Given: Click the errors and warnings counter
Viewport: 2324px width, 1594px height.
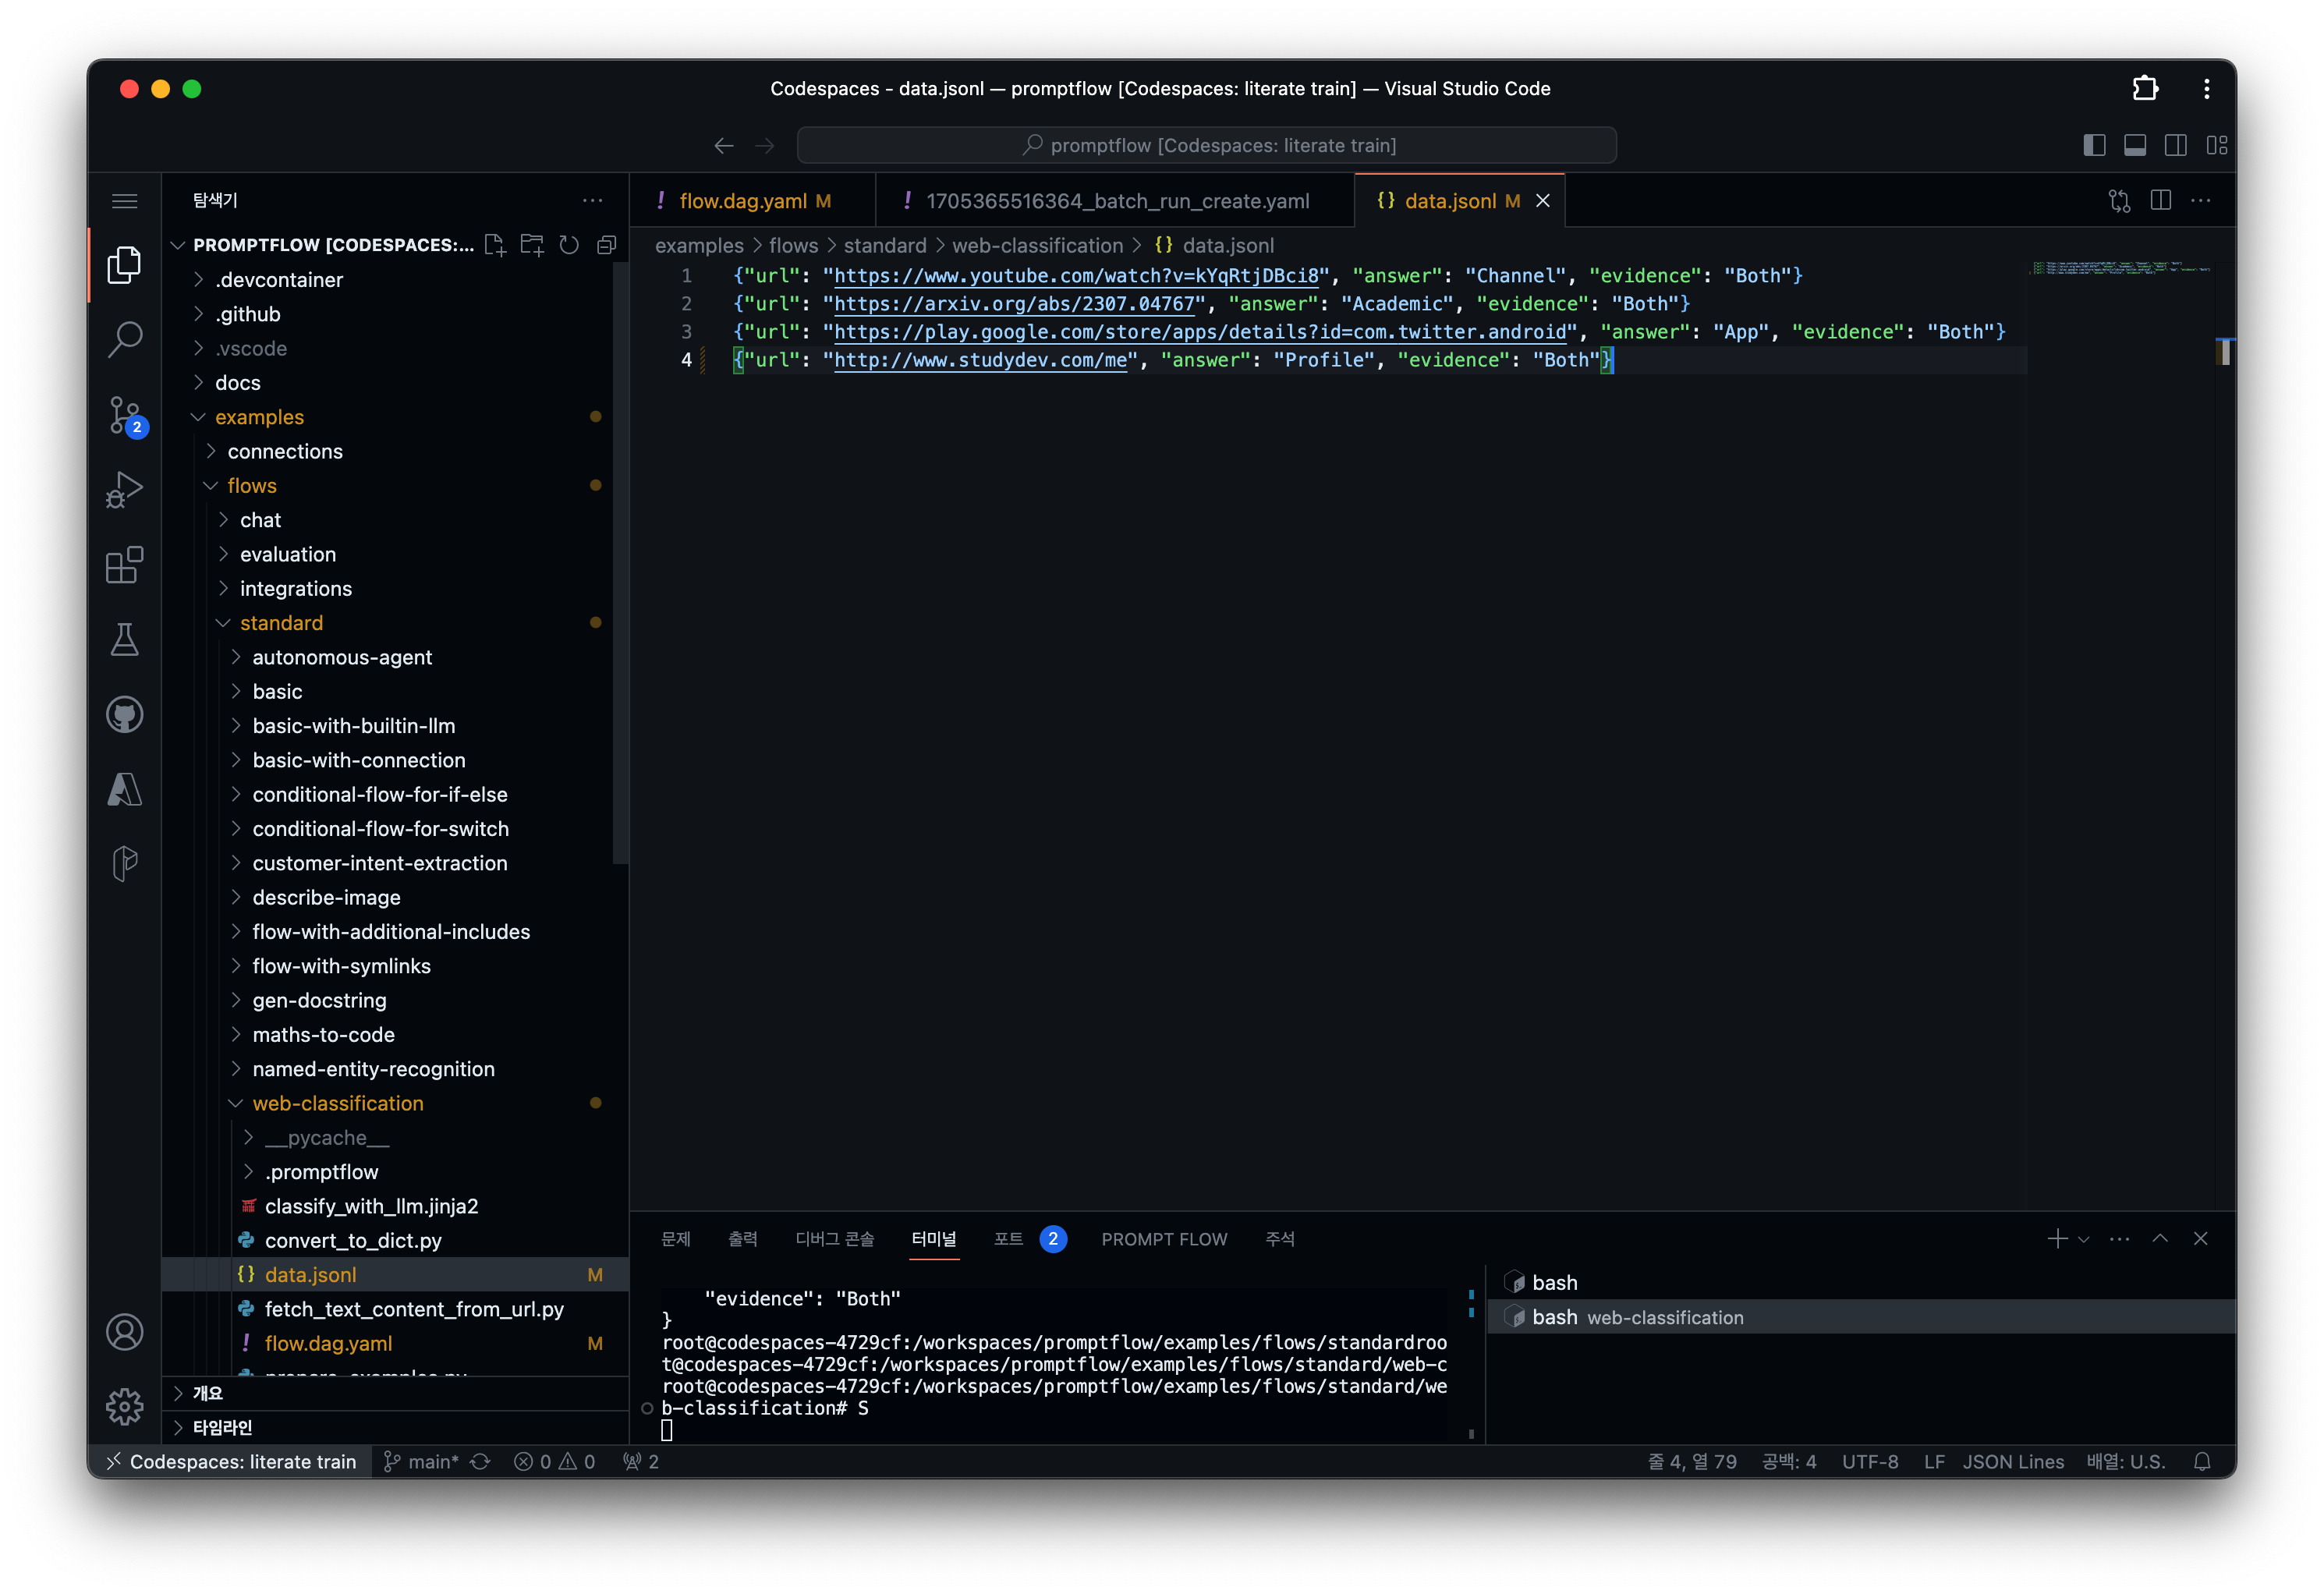Looking at the screenshot, I should 554,1461.
